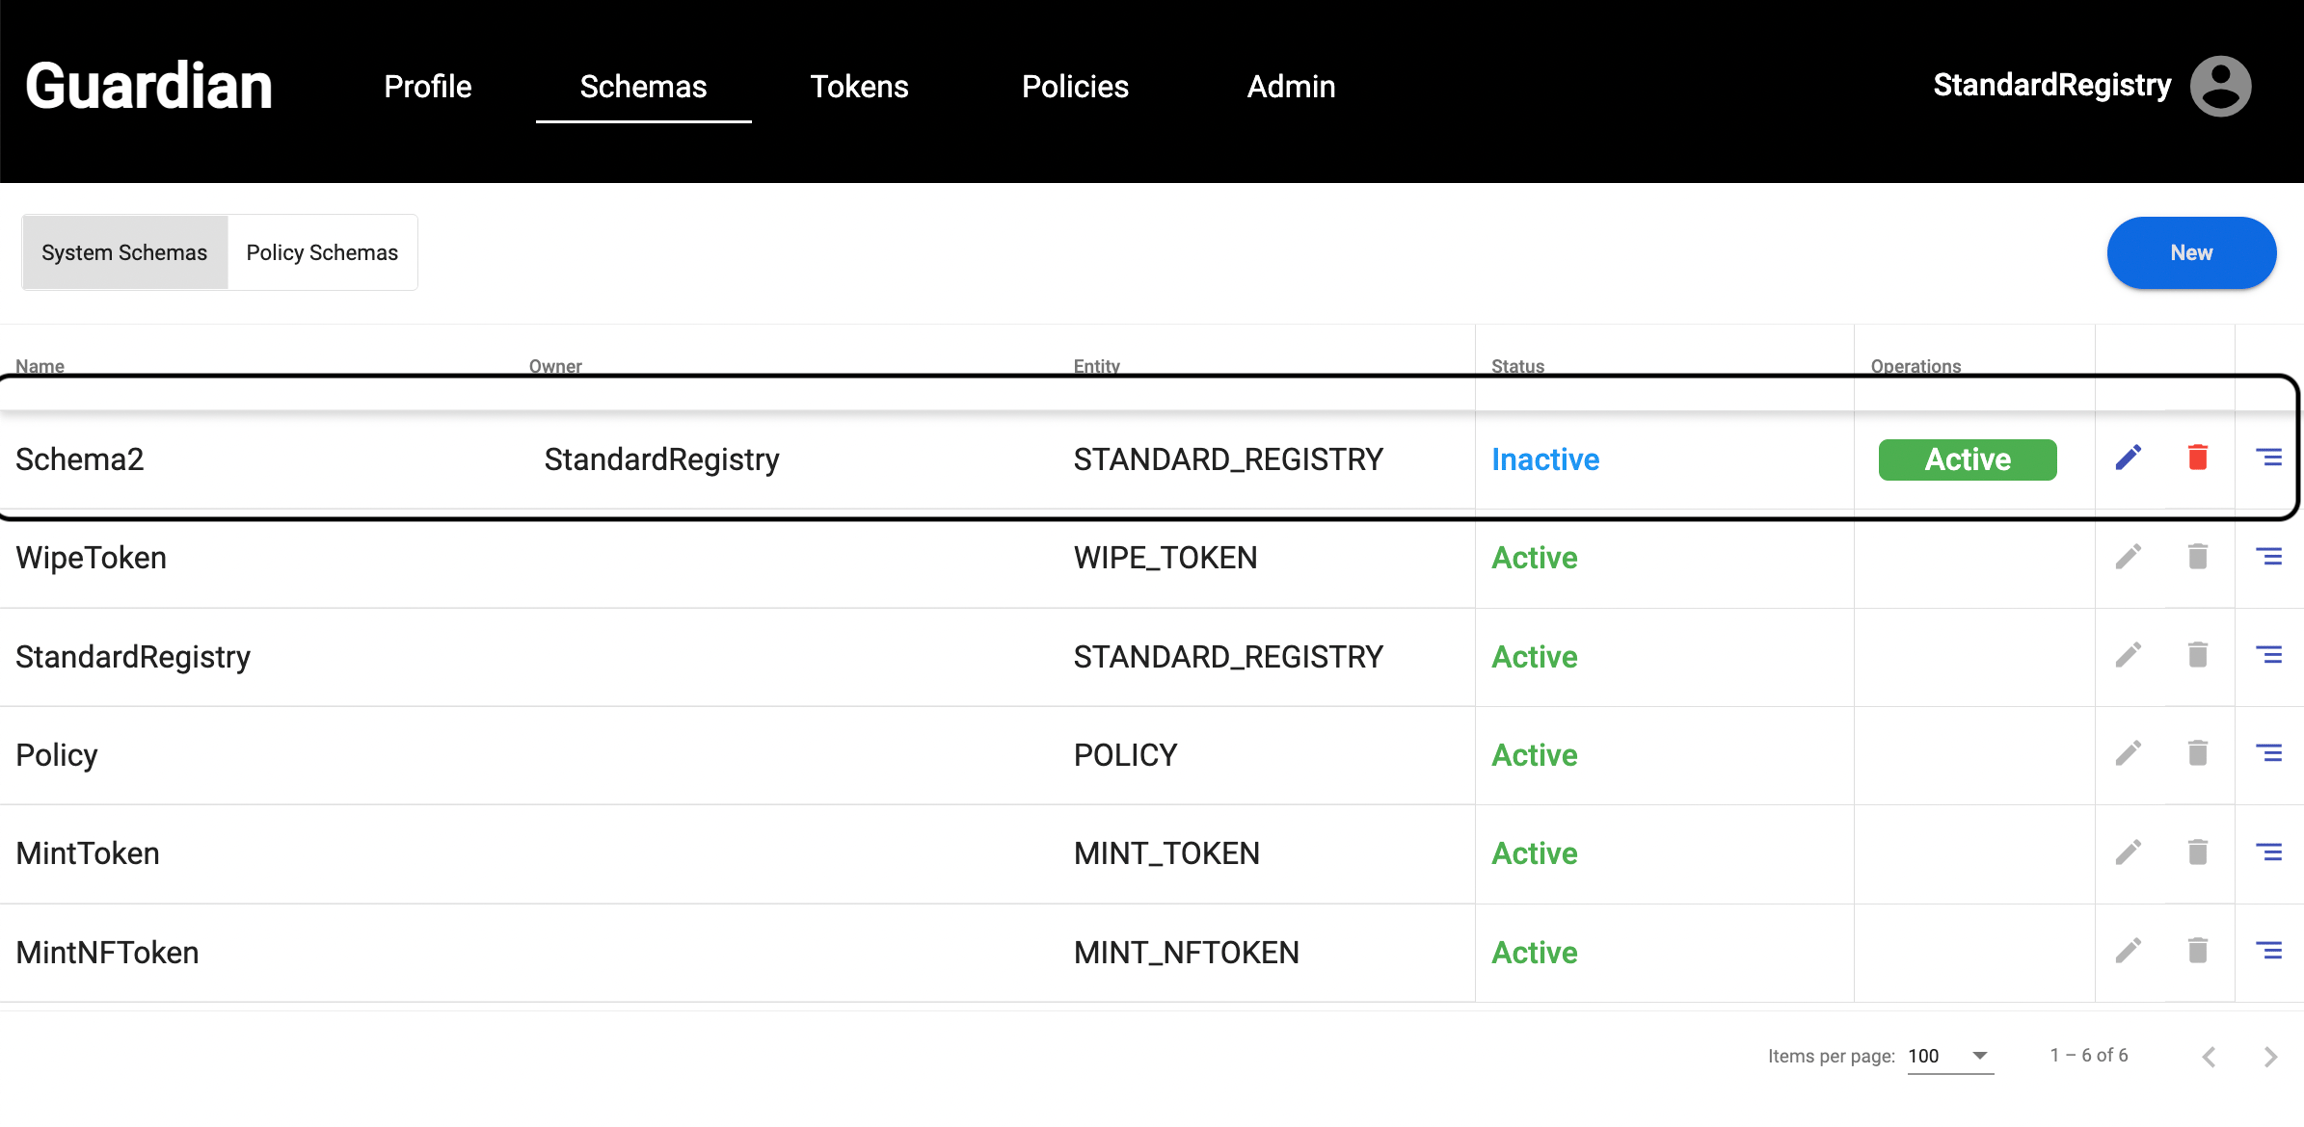Open document view icon for MintToken

tap(2269, 852)
